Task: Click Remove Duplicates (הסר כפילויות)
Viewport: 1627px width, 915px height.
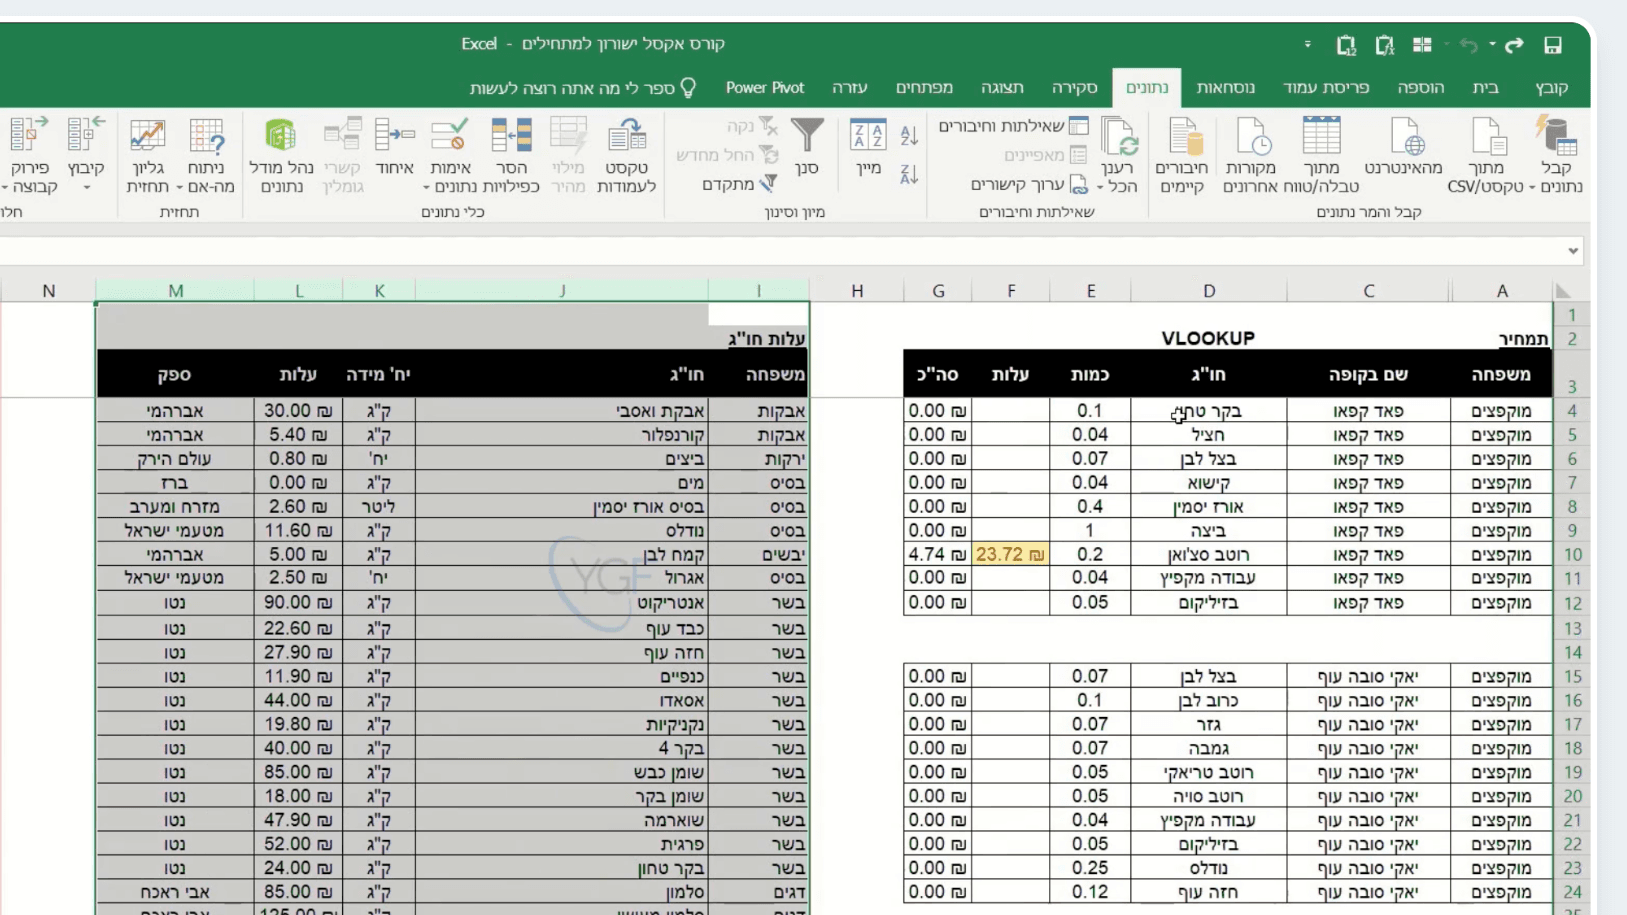Action: 511,155
